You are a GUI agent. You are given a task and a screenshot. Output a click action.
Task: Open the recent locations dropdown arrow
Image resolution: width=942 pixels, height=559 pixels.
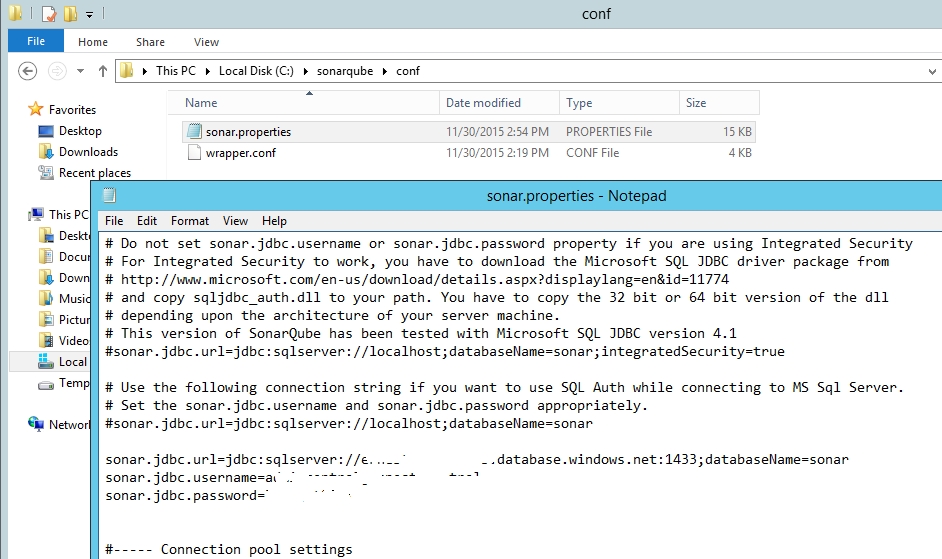(x=81, y=71)
